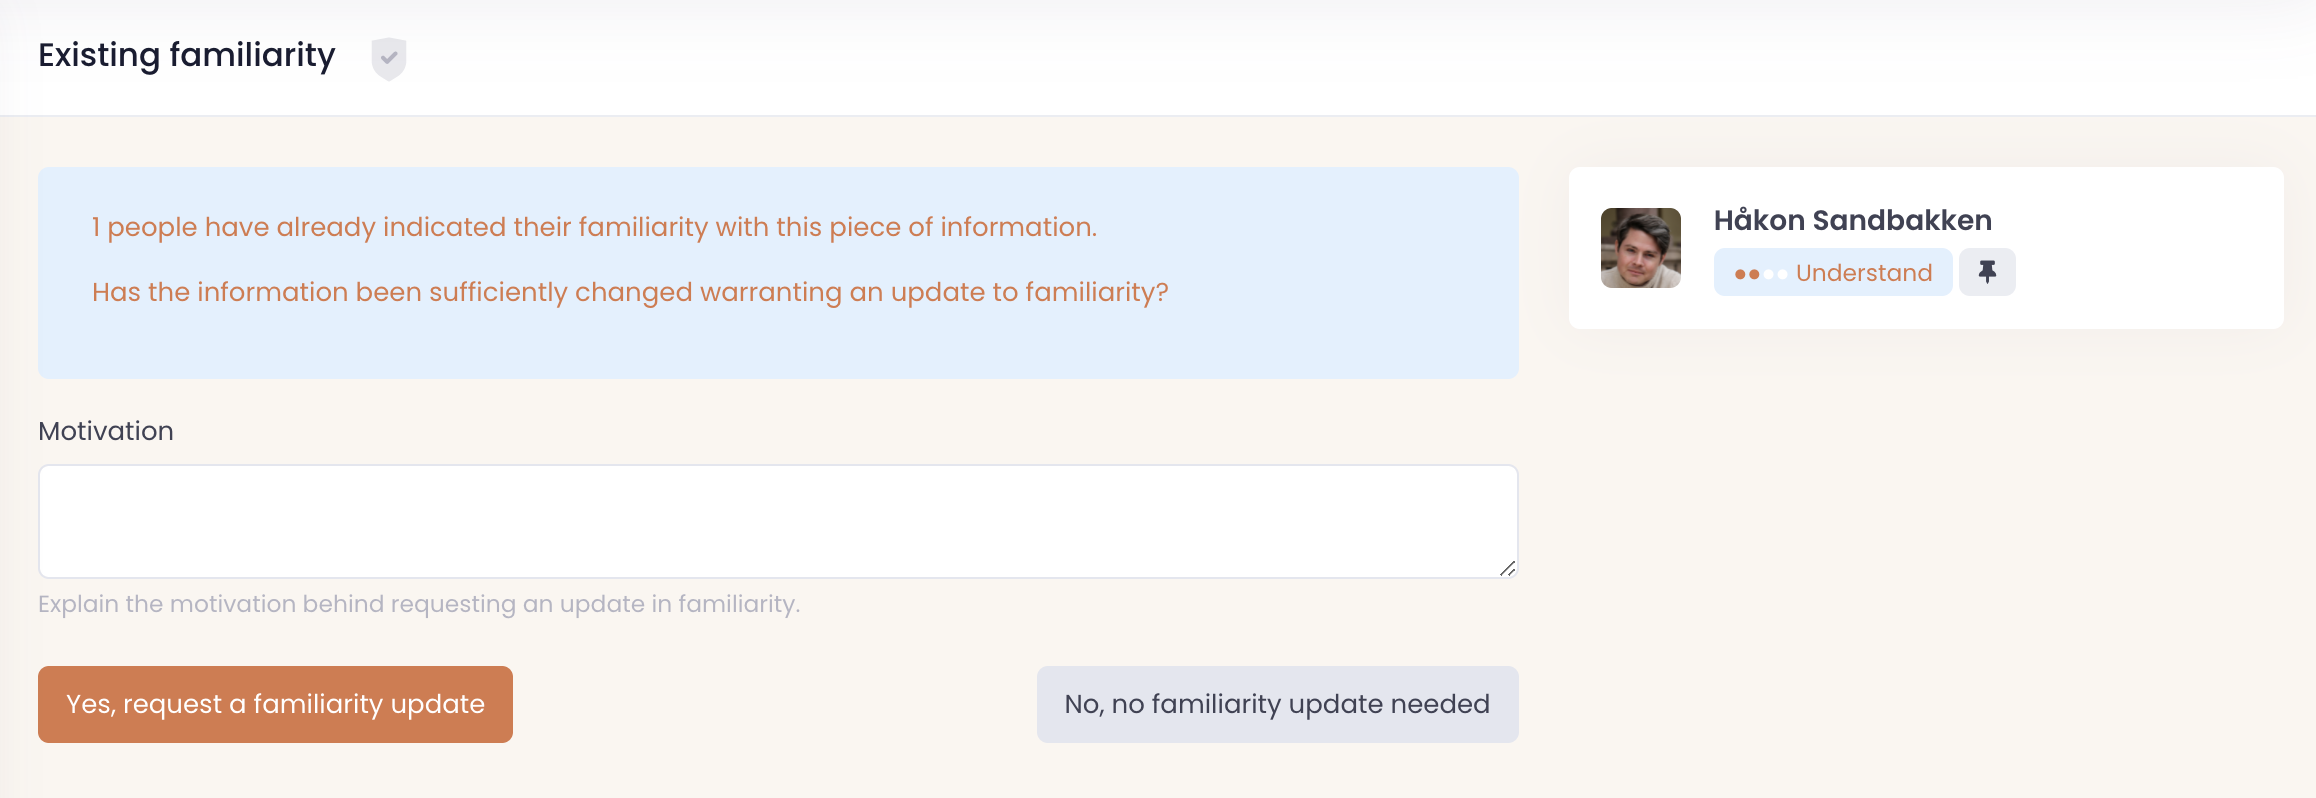Click the Motivation field label
Image resolution: width=2316 pixels, height=798 pixels.
click(106, 431)
